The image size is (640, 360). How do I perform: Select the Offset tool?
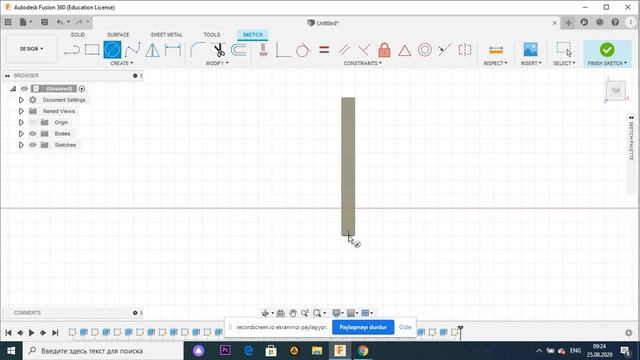click(239, 50)
